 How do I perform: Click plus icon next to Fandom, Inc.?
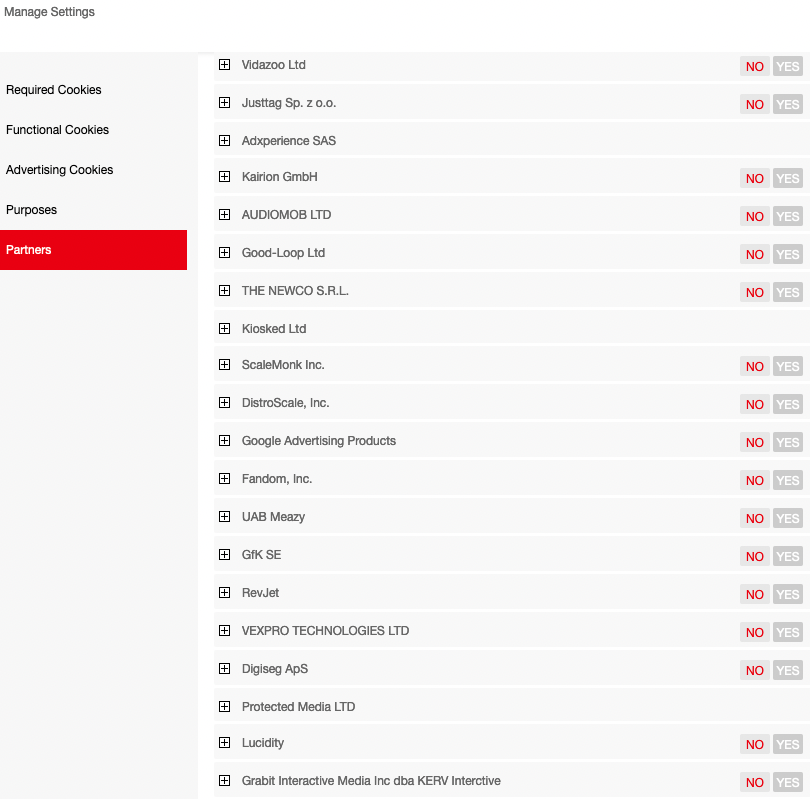click(x=224, y=479)
